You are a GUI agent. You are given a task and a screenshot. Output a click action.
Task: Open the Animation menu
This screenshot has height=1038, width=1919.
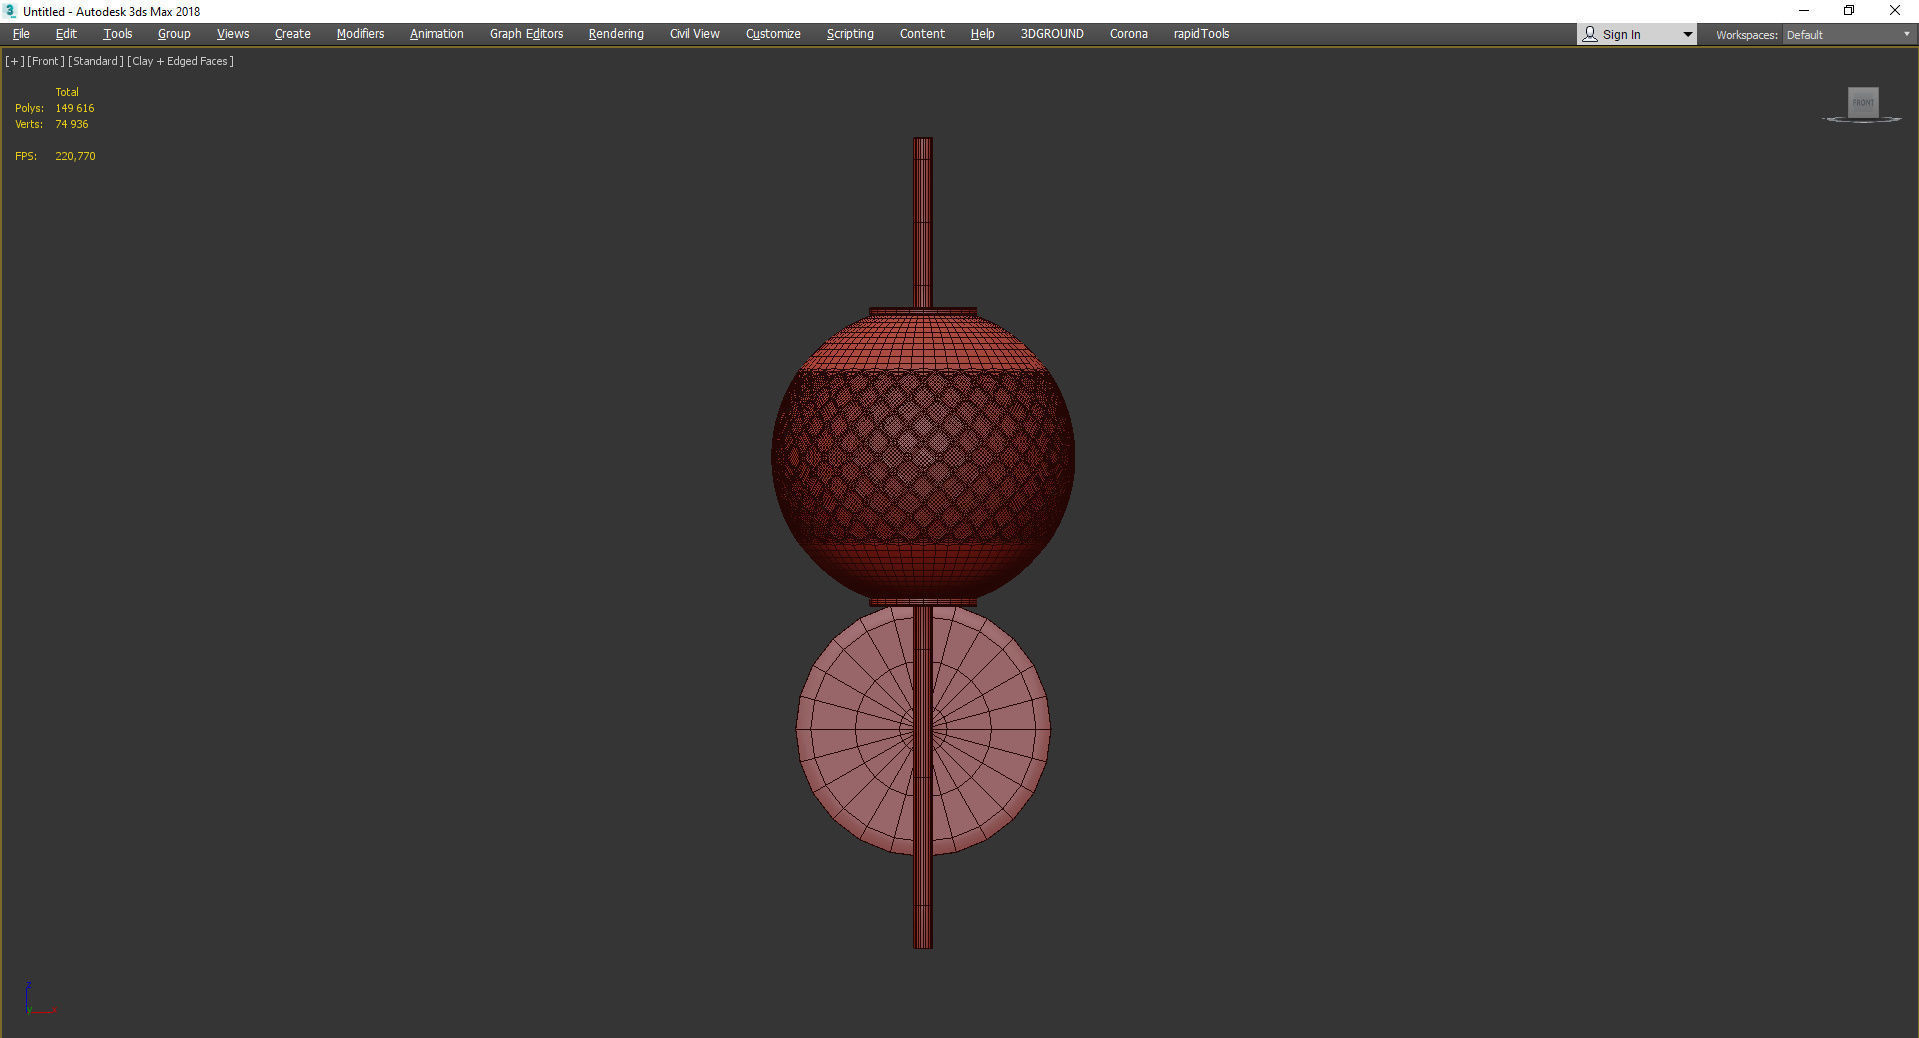(437, 34)
